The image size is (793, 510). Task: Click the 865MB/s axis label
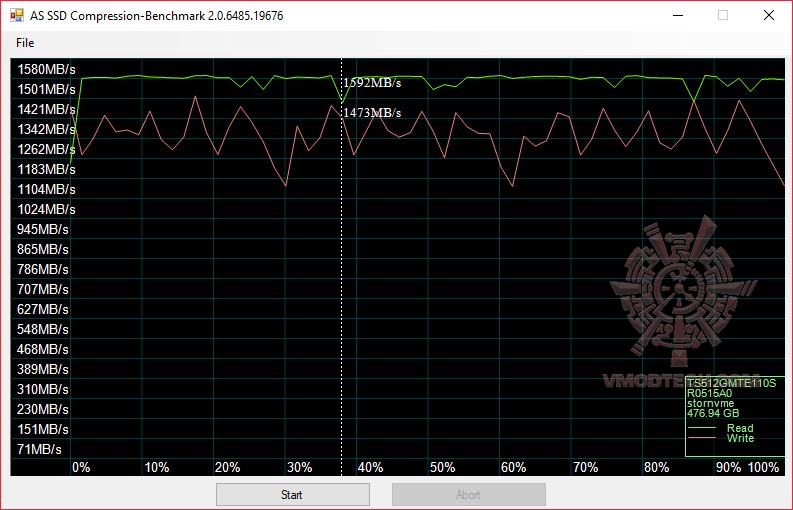click(42, 249)
